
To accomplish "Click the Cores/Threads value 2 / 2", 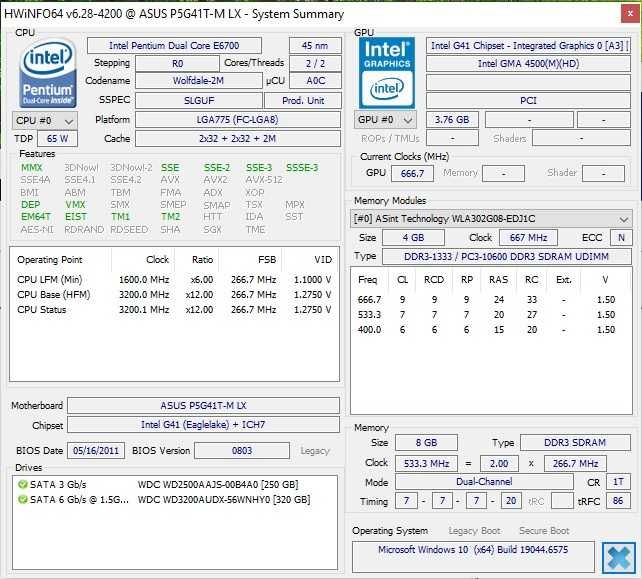I will click(315, 63).
